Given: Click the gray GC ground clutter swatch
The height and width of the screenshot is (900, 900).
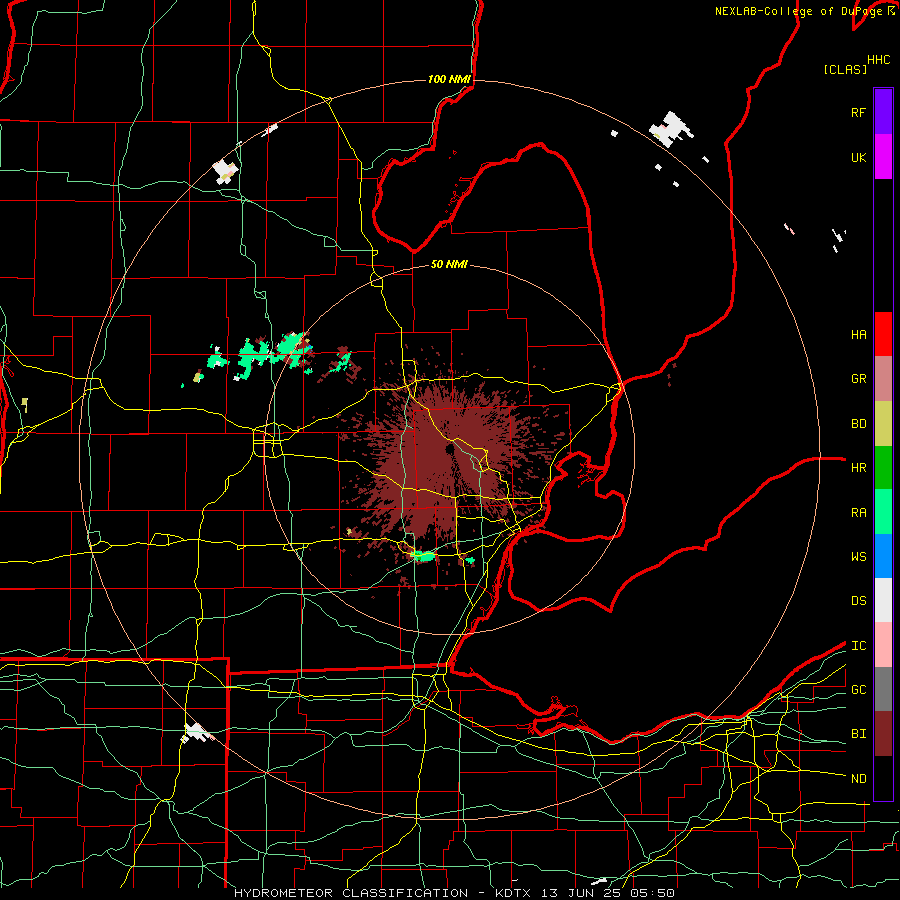Looking at the screenshot, I should click(883, 689).
